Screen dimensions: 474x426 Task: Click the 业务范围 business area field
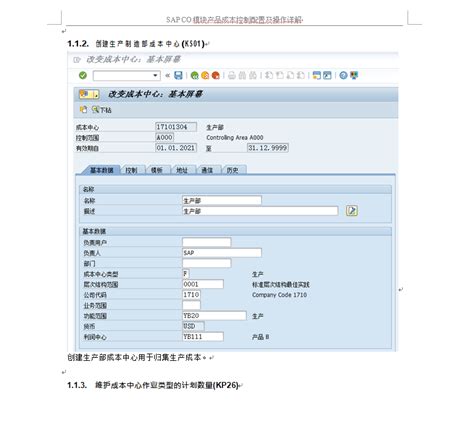point(192,305)
